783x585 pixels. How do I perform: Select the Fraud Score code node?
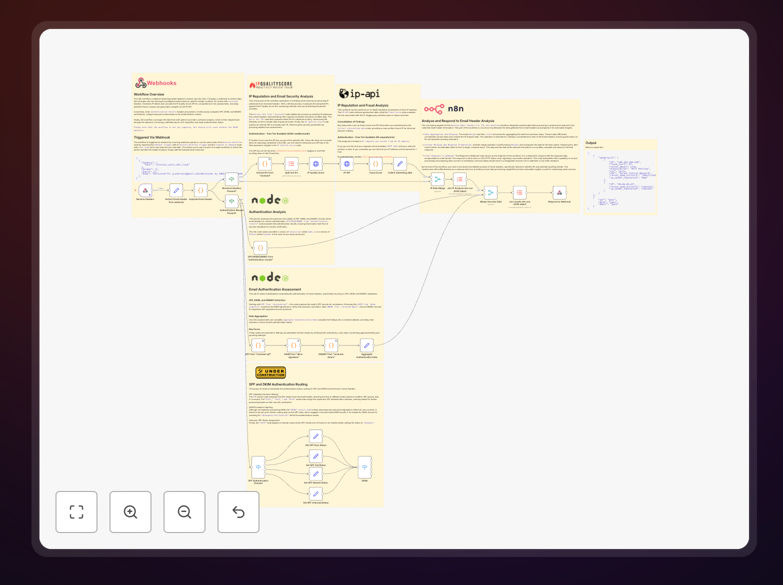tap(376, 164)
